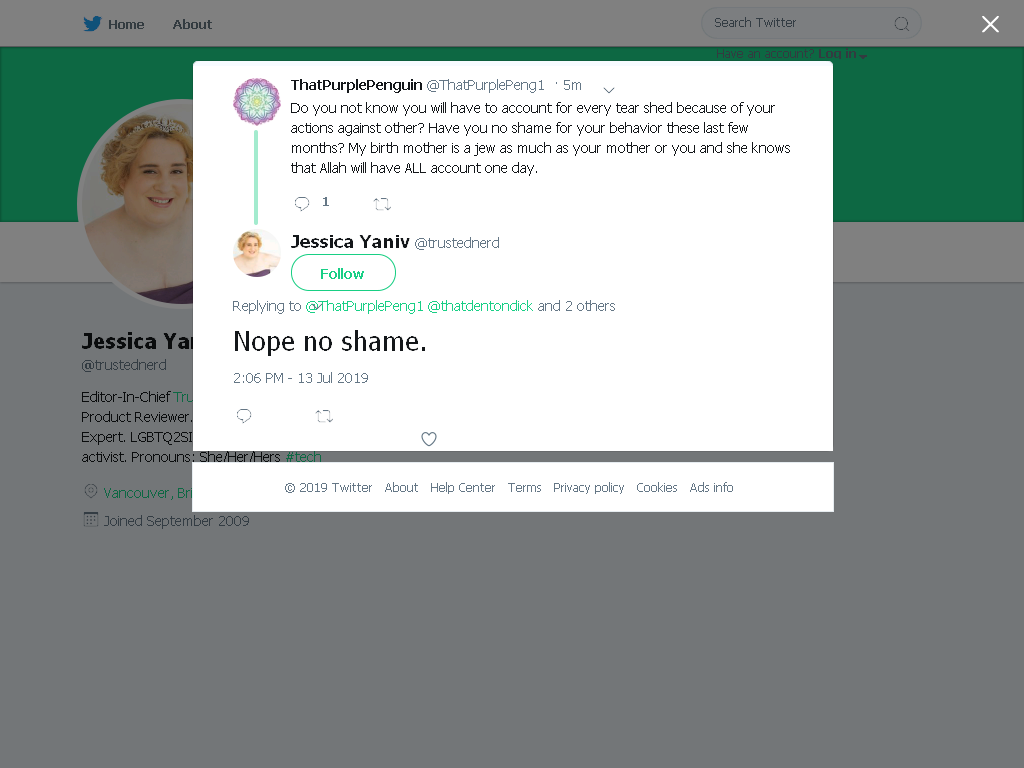This screenshot has height=768, width=1024.
Task: Click the search magnifier icon
Action: click(902, 24)
